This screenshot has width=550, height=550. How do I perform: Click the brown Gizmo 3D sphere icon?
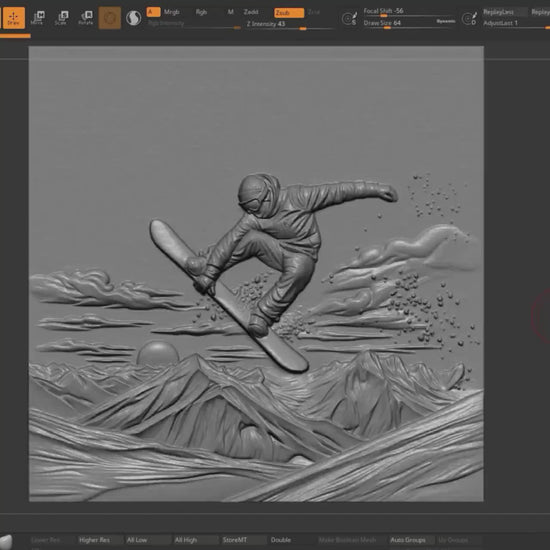coord(109,18)
